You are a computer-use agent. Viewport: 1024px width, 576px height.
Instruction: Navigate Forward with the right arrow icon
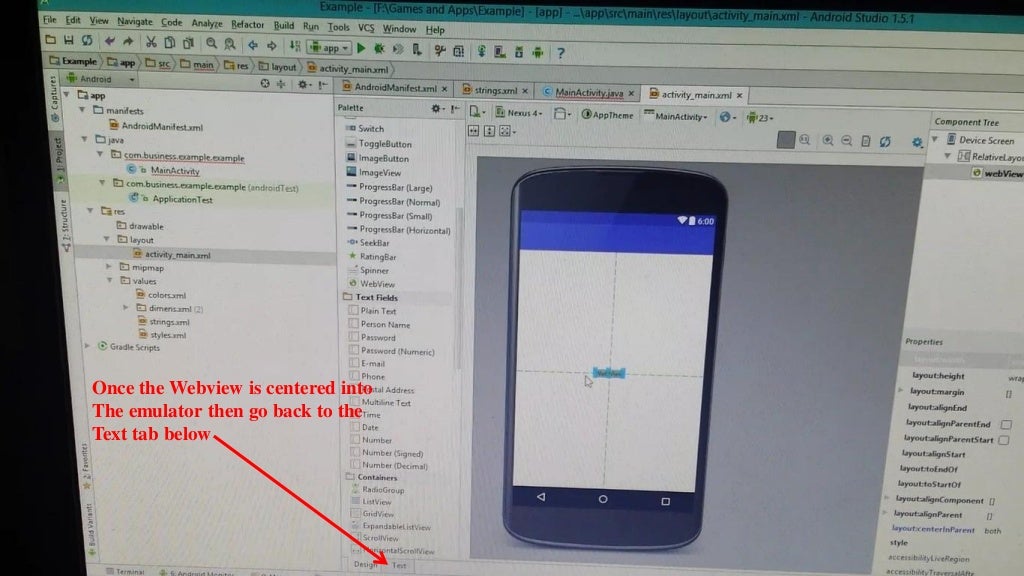tap(272, 46)
